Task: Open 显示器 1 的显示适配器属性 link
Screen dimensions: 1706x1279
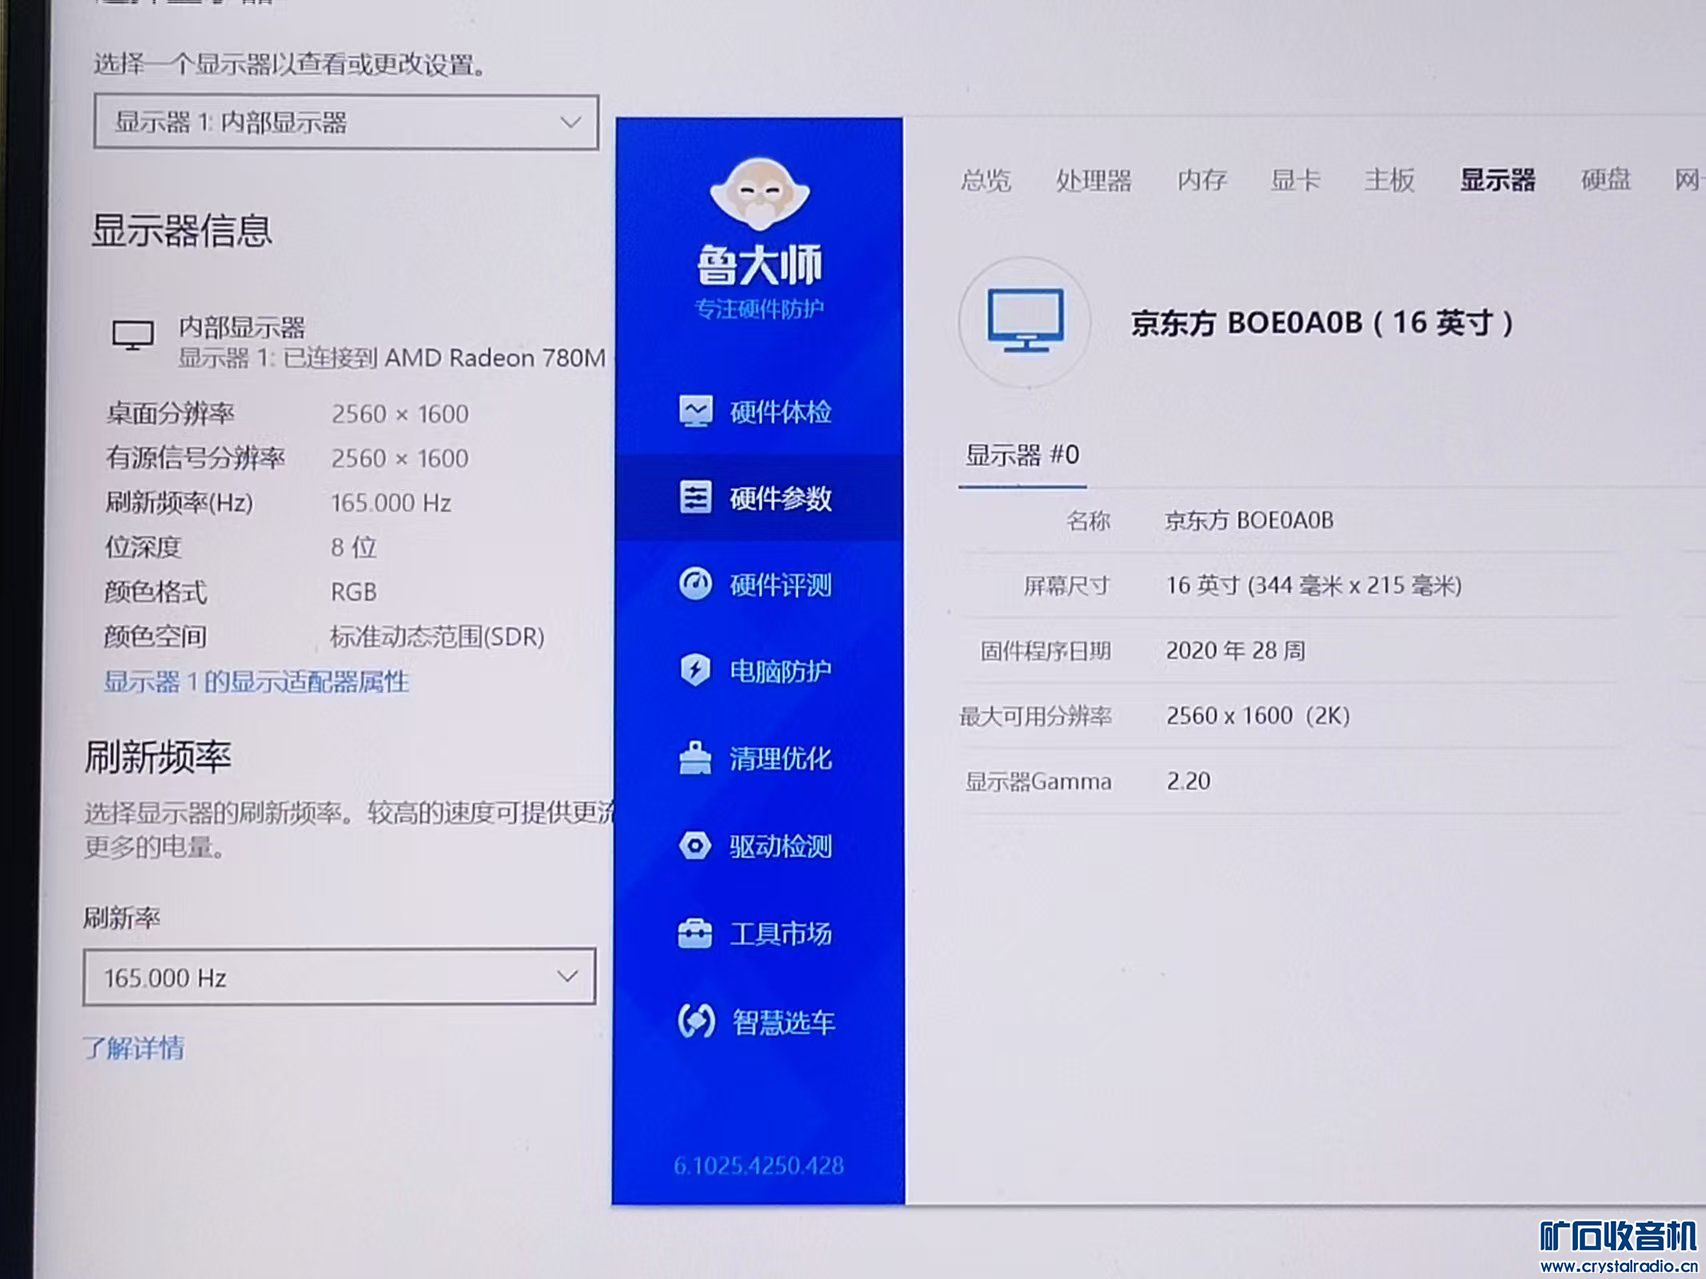Action: click(257, 682)
